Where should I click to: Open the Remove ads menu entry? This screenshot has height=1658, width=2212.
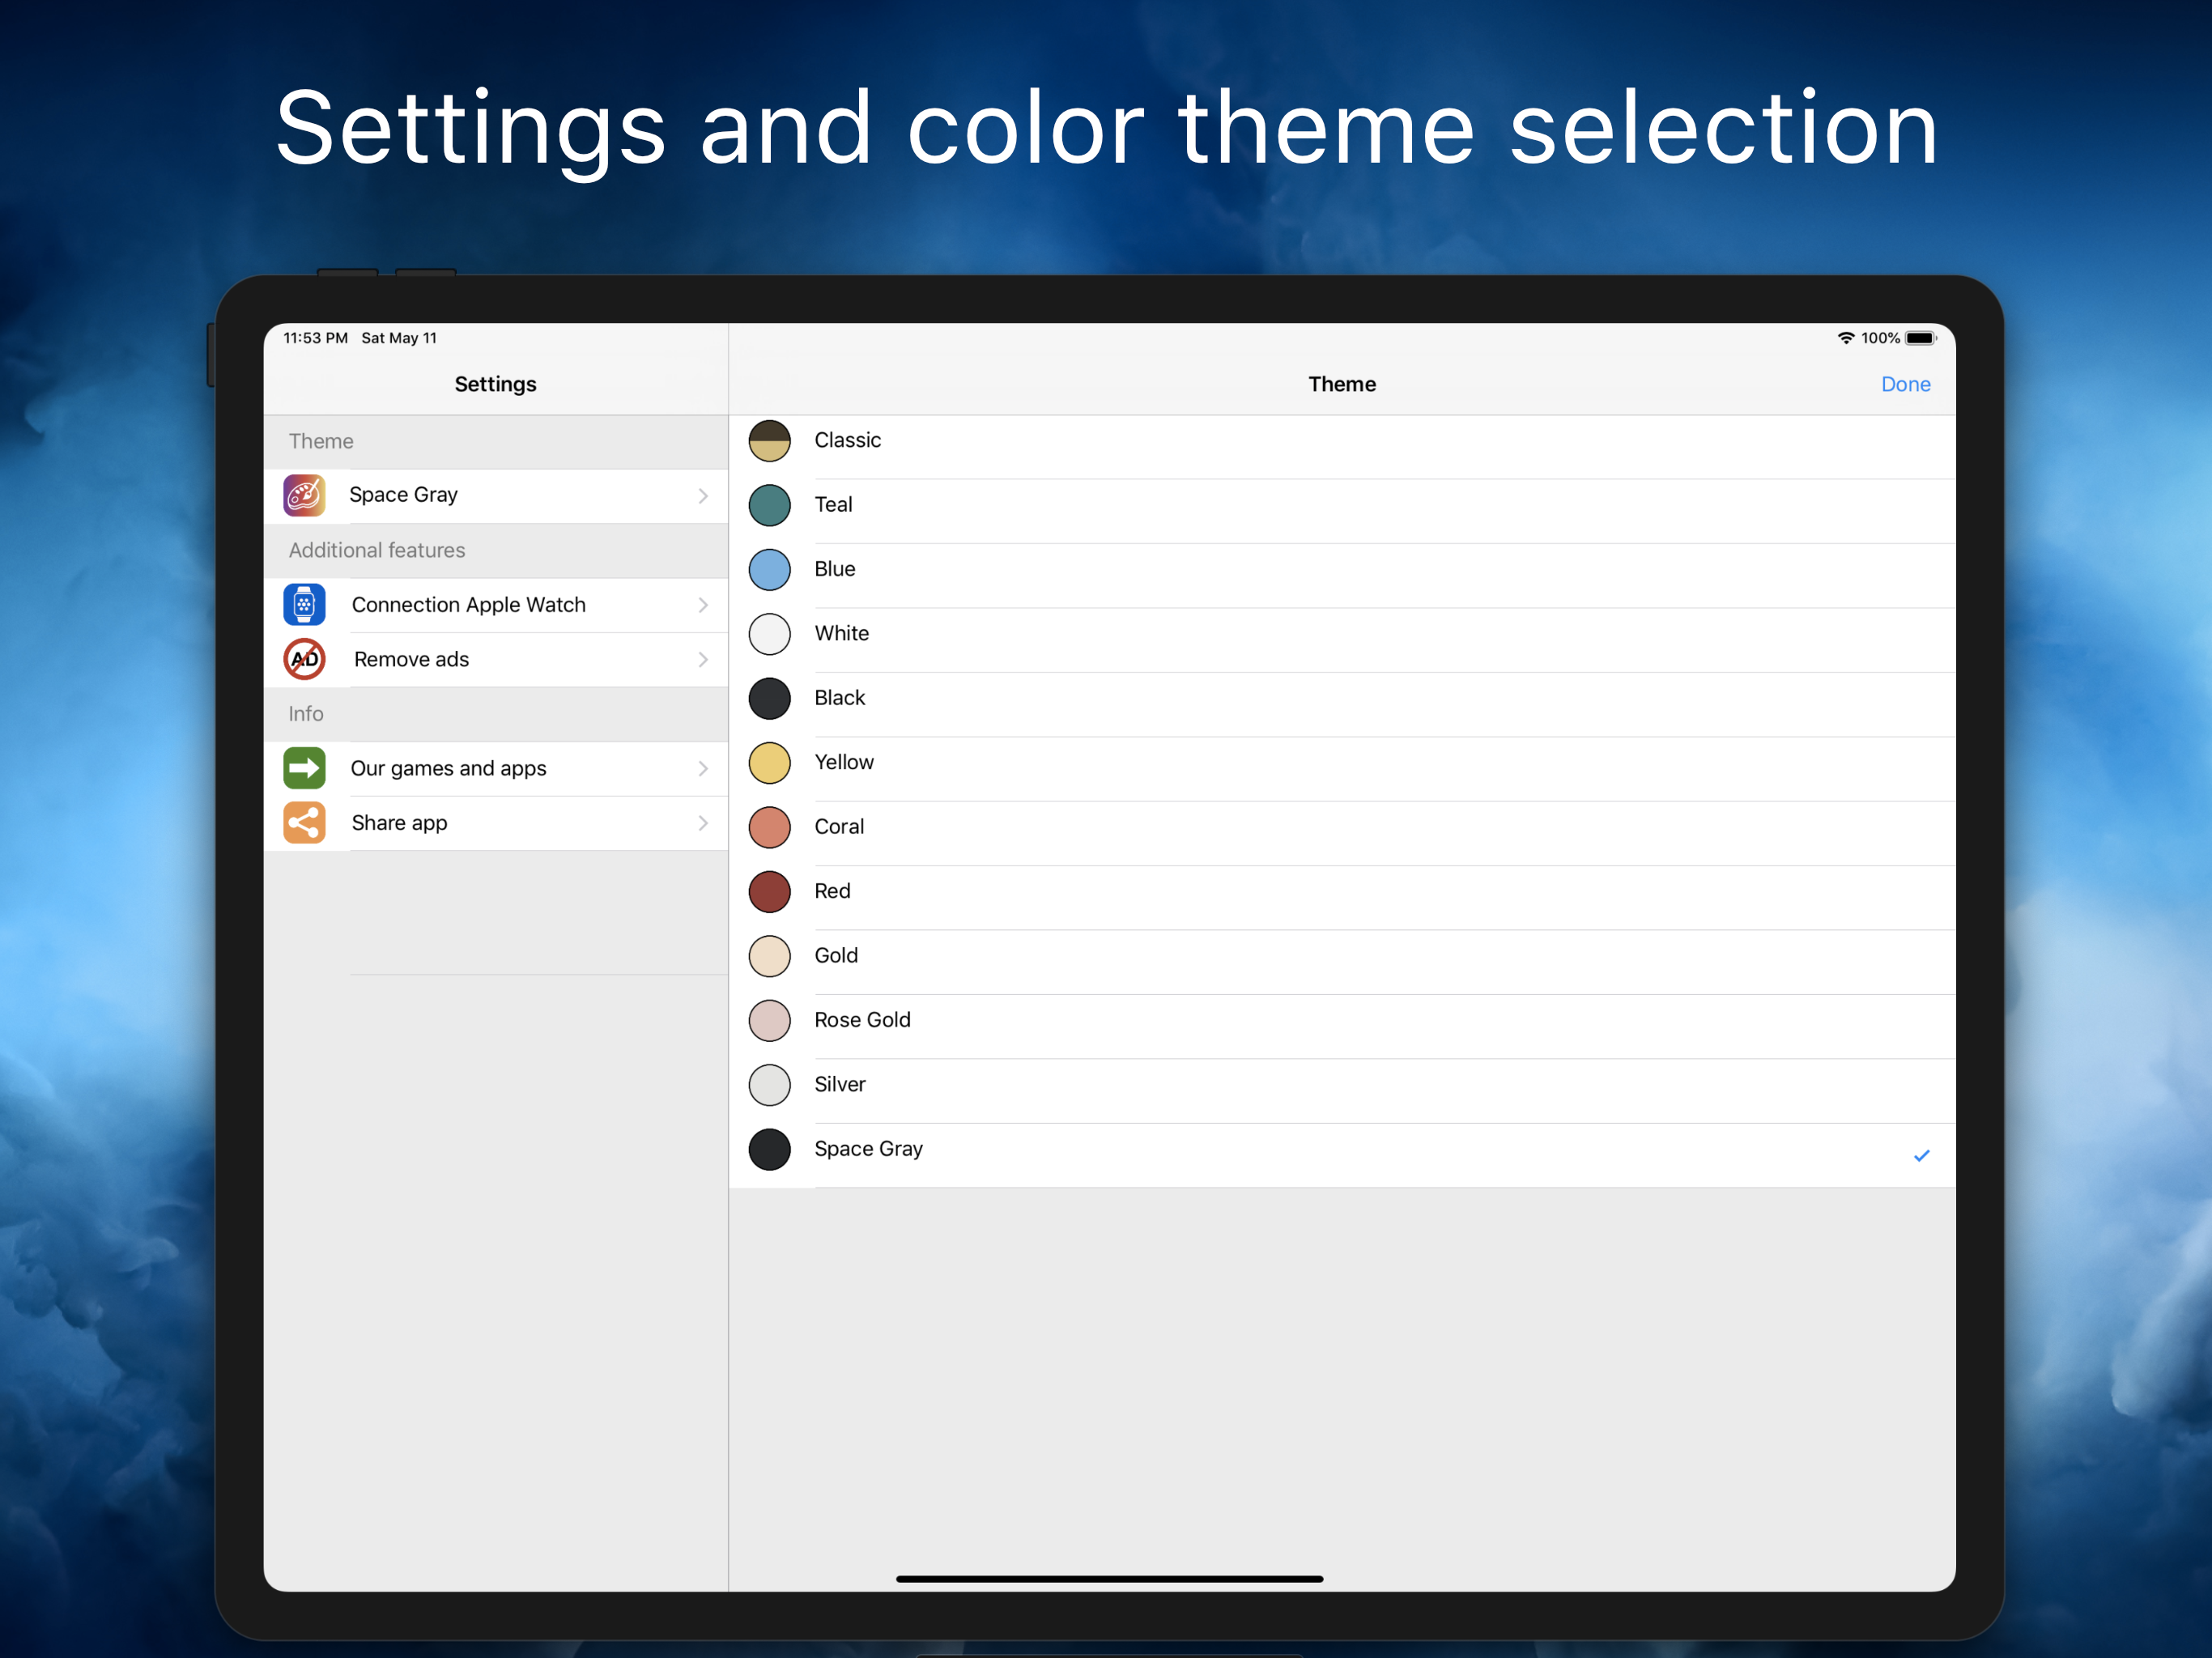[411, 659]
